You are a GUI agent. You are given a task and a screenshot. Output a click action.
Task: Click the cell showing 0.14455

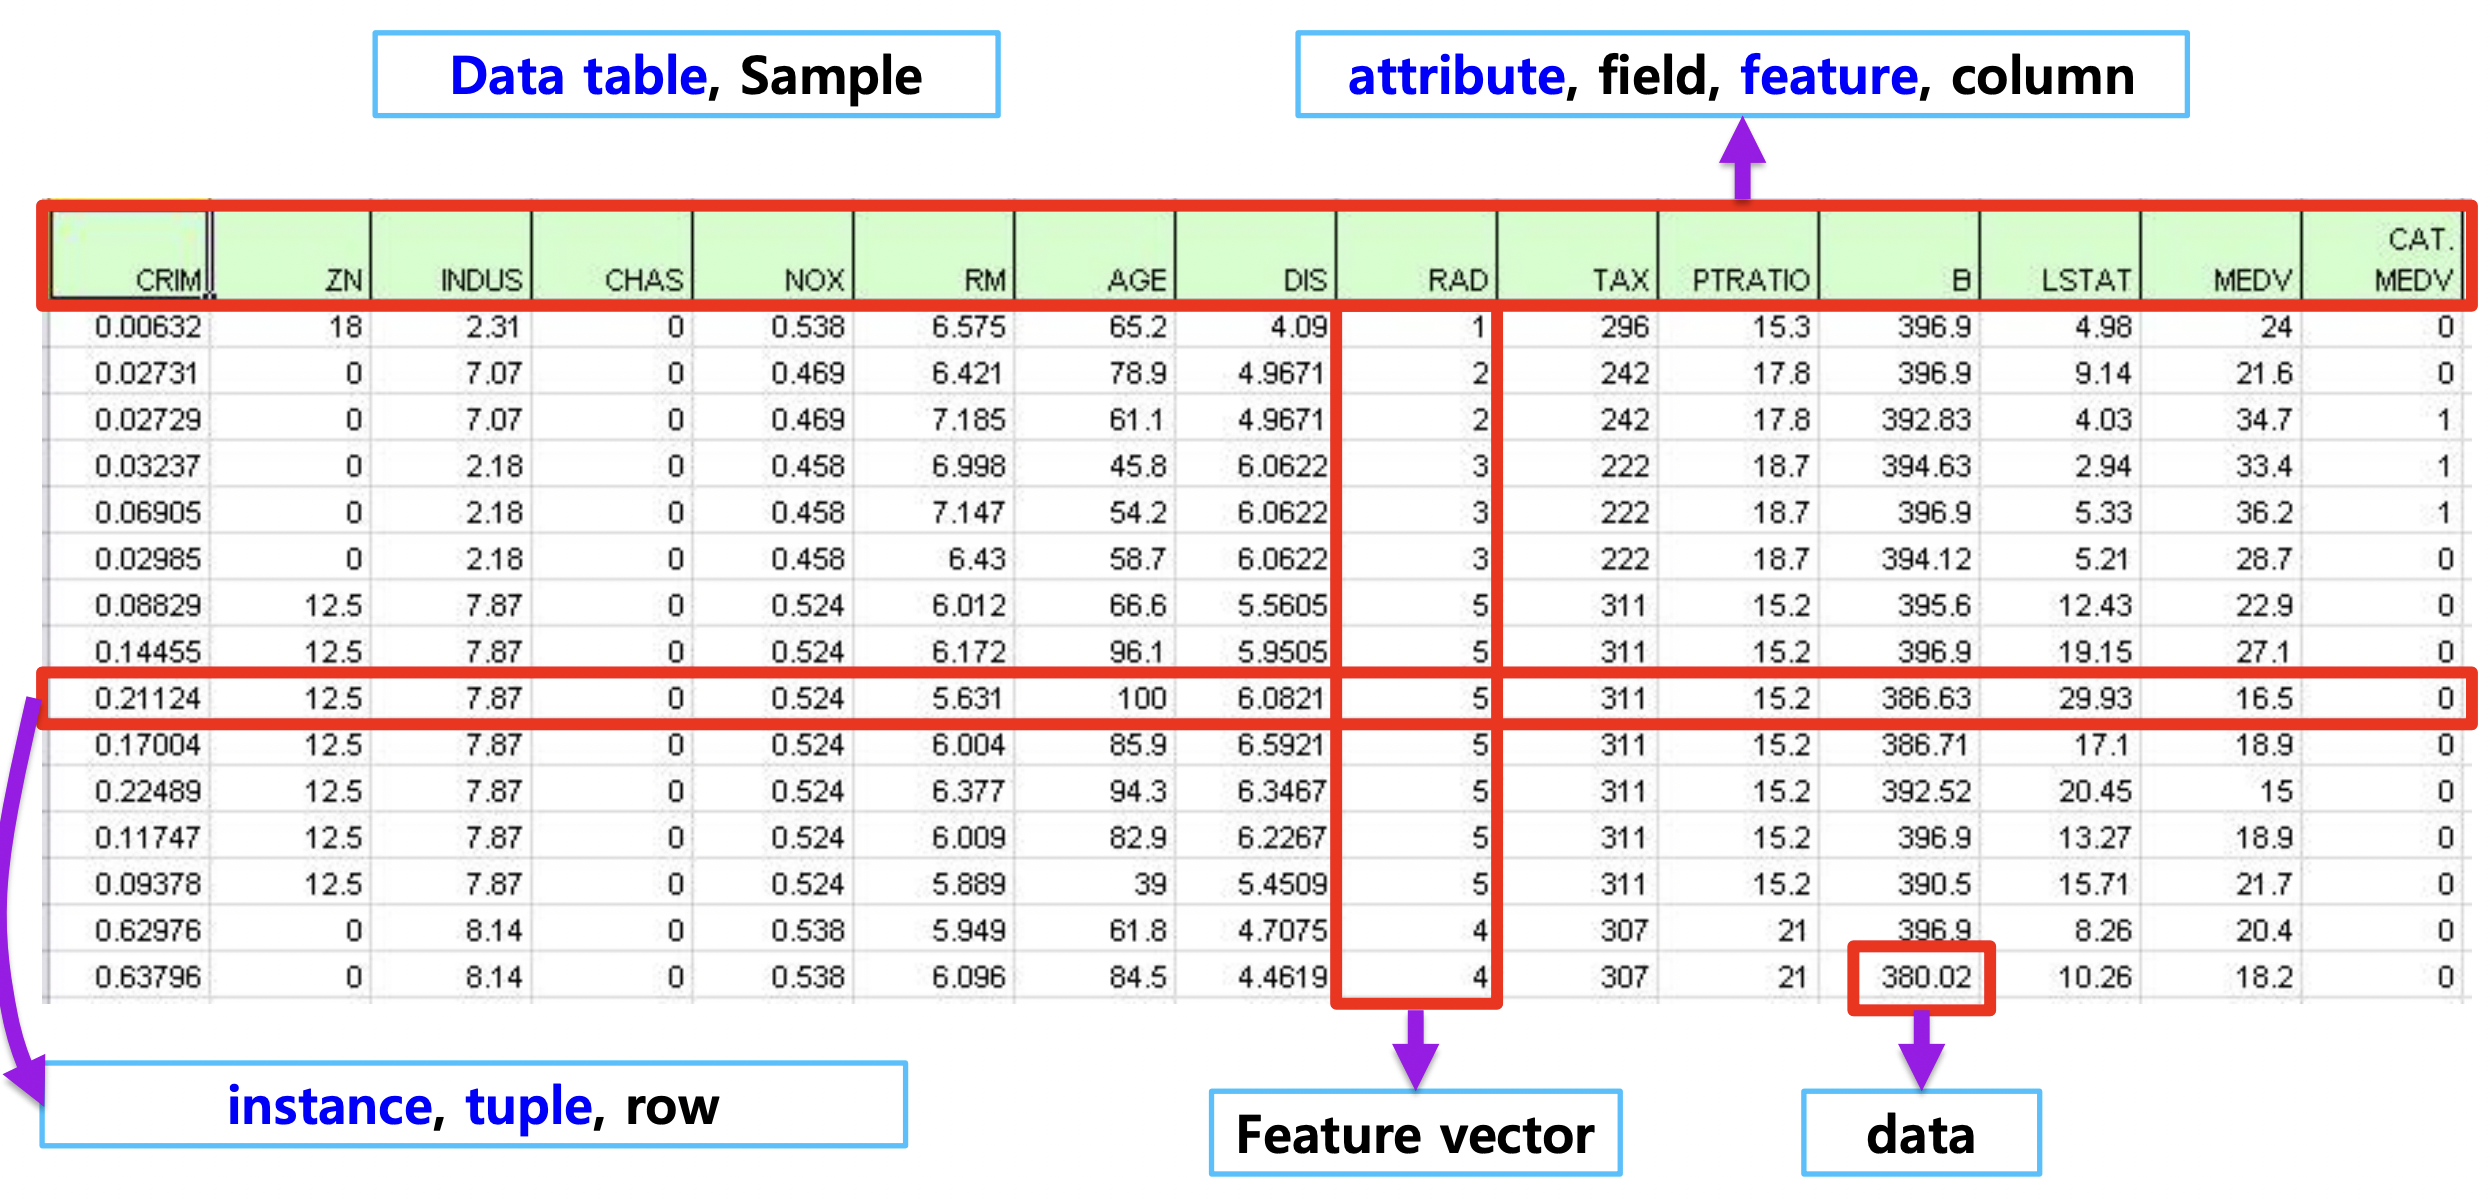coord(131,651)
